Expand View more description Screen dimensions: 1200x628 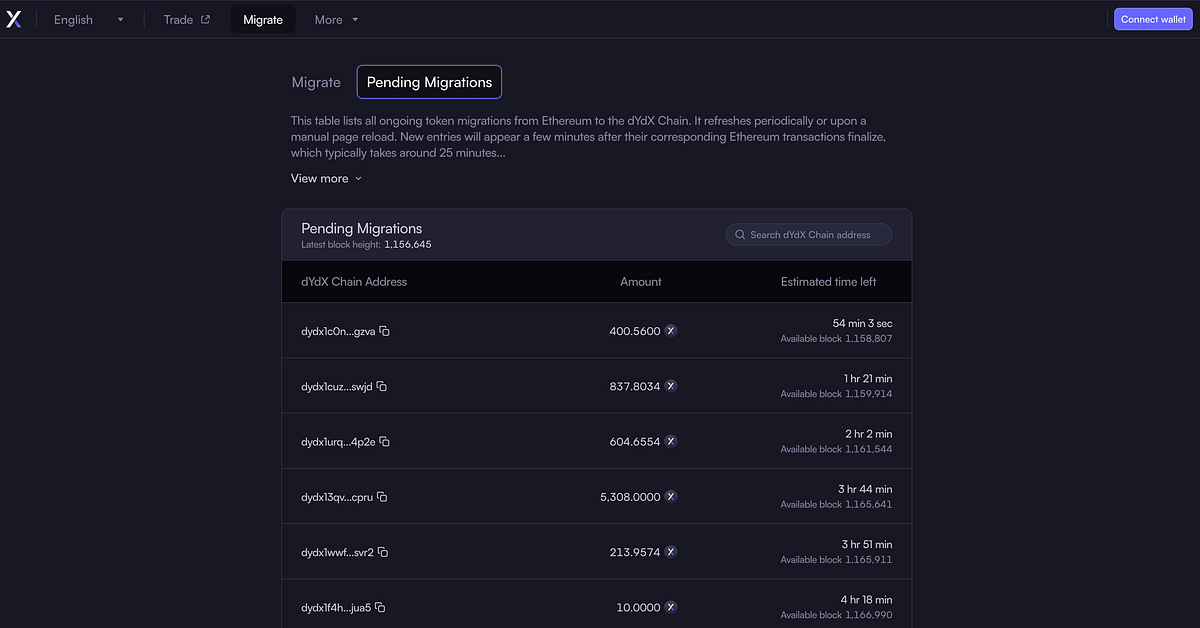[326, 178]
